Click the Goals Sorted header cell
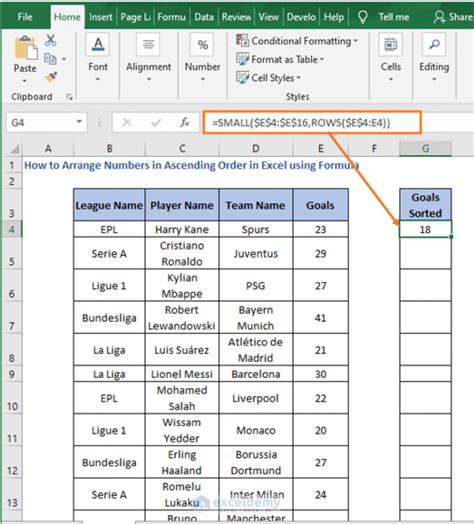 coord(425,205)
